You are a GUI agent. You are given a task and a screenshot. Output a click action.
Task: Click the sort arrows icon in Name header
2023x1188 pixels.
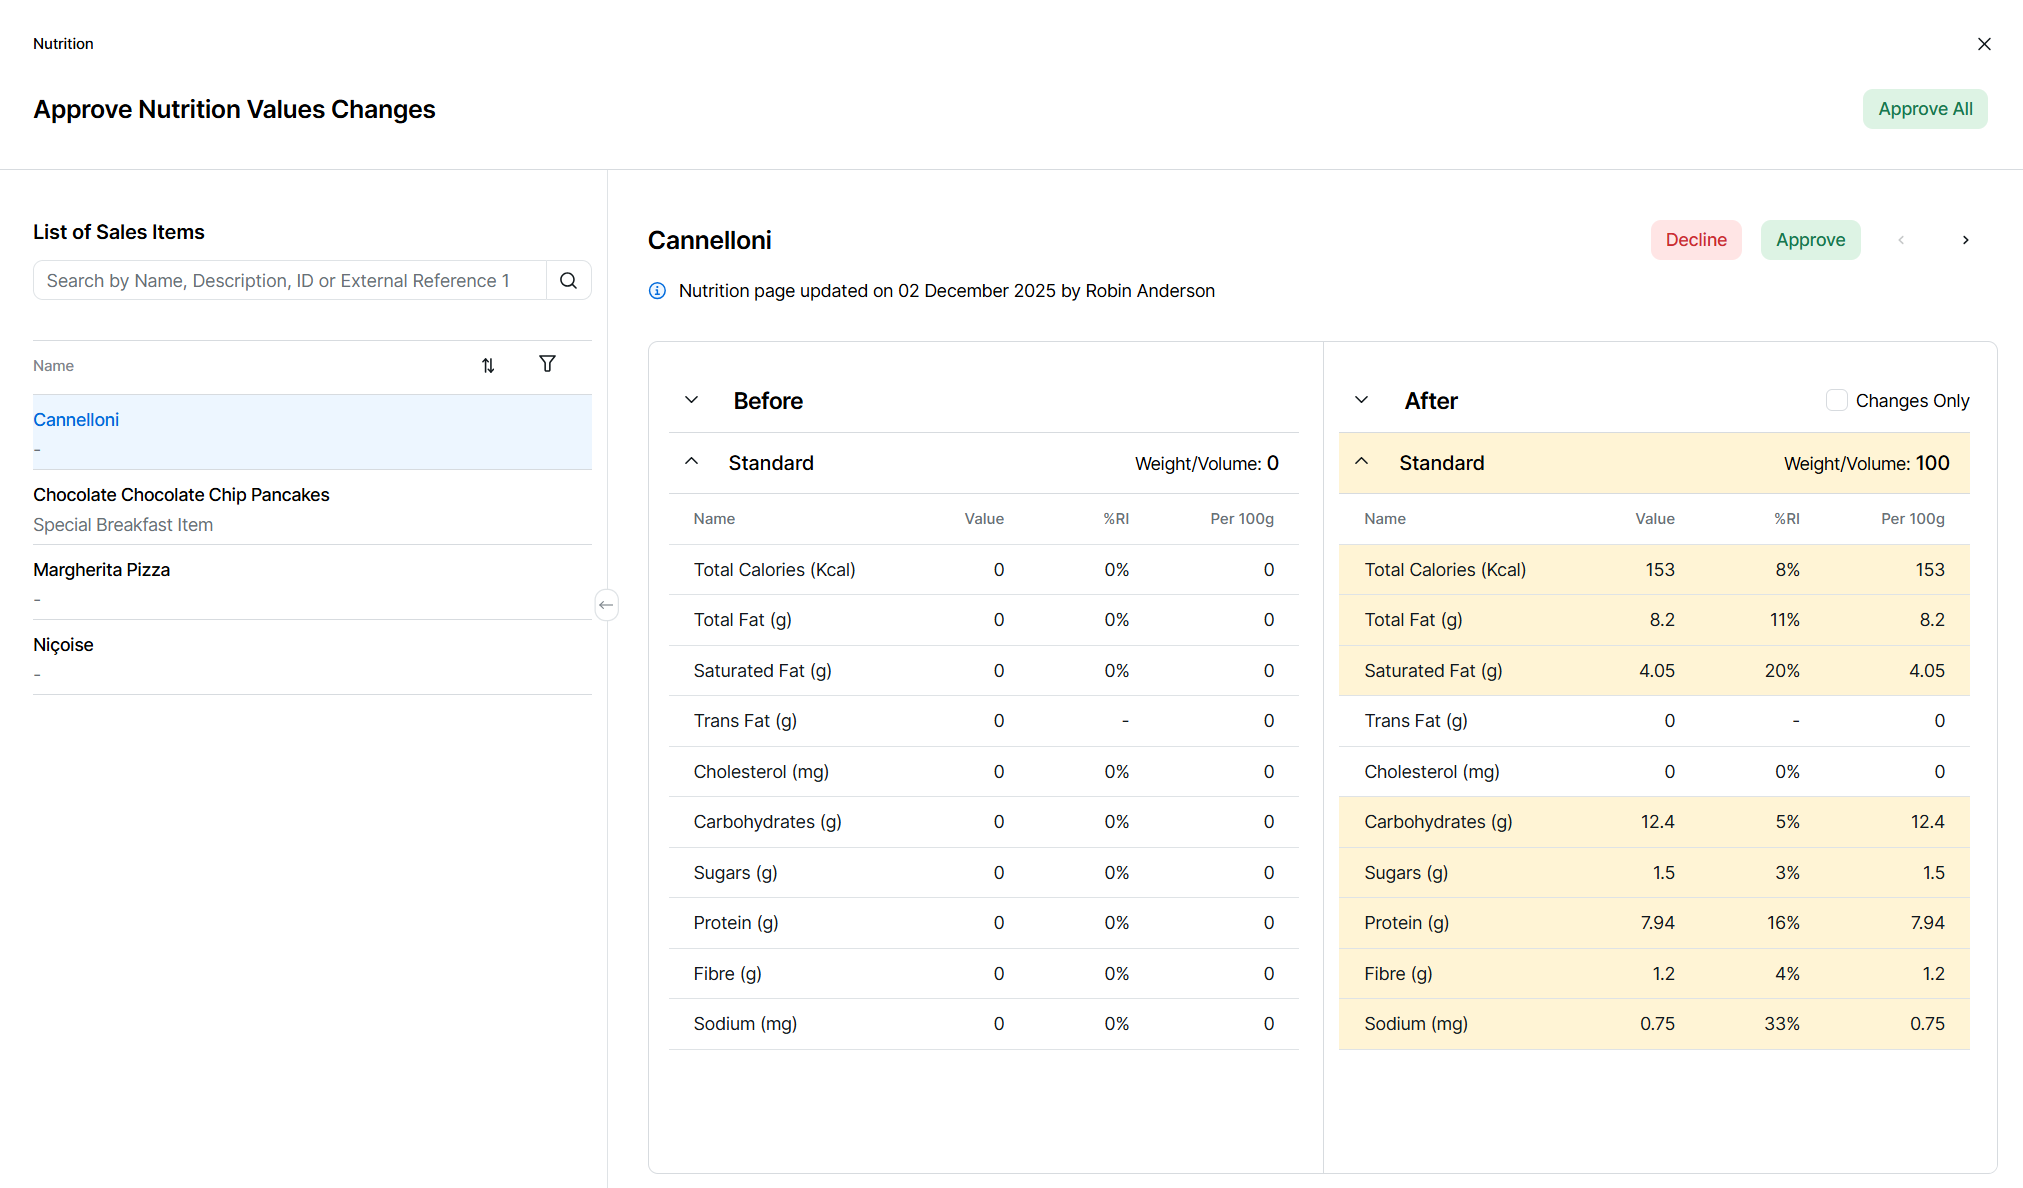tap(488, 366)
